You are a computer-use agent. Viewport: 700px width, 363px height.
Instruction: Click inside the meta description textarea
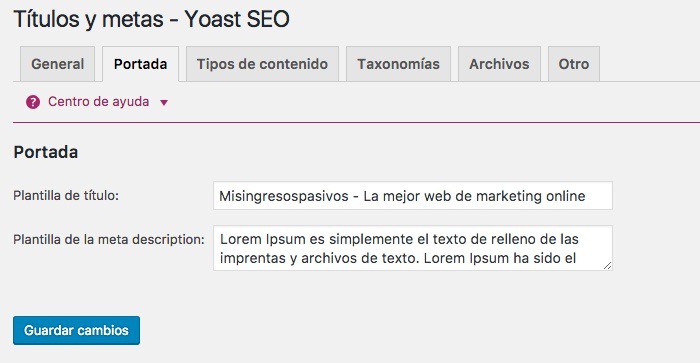[x=412, y=248]
